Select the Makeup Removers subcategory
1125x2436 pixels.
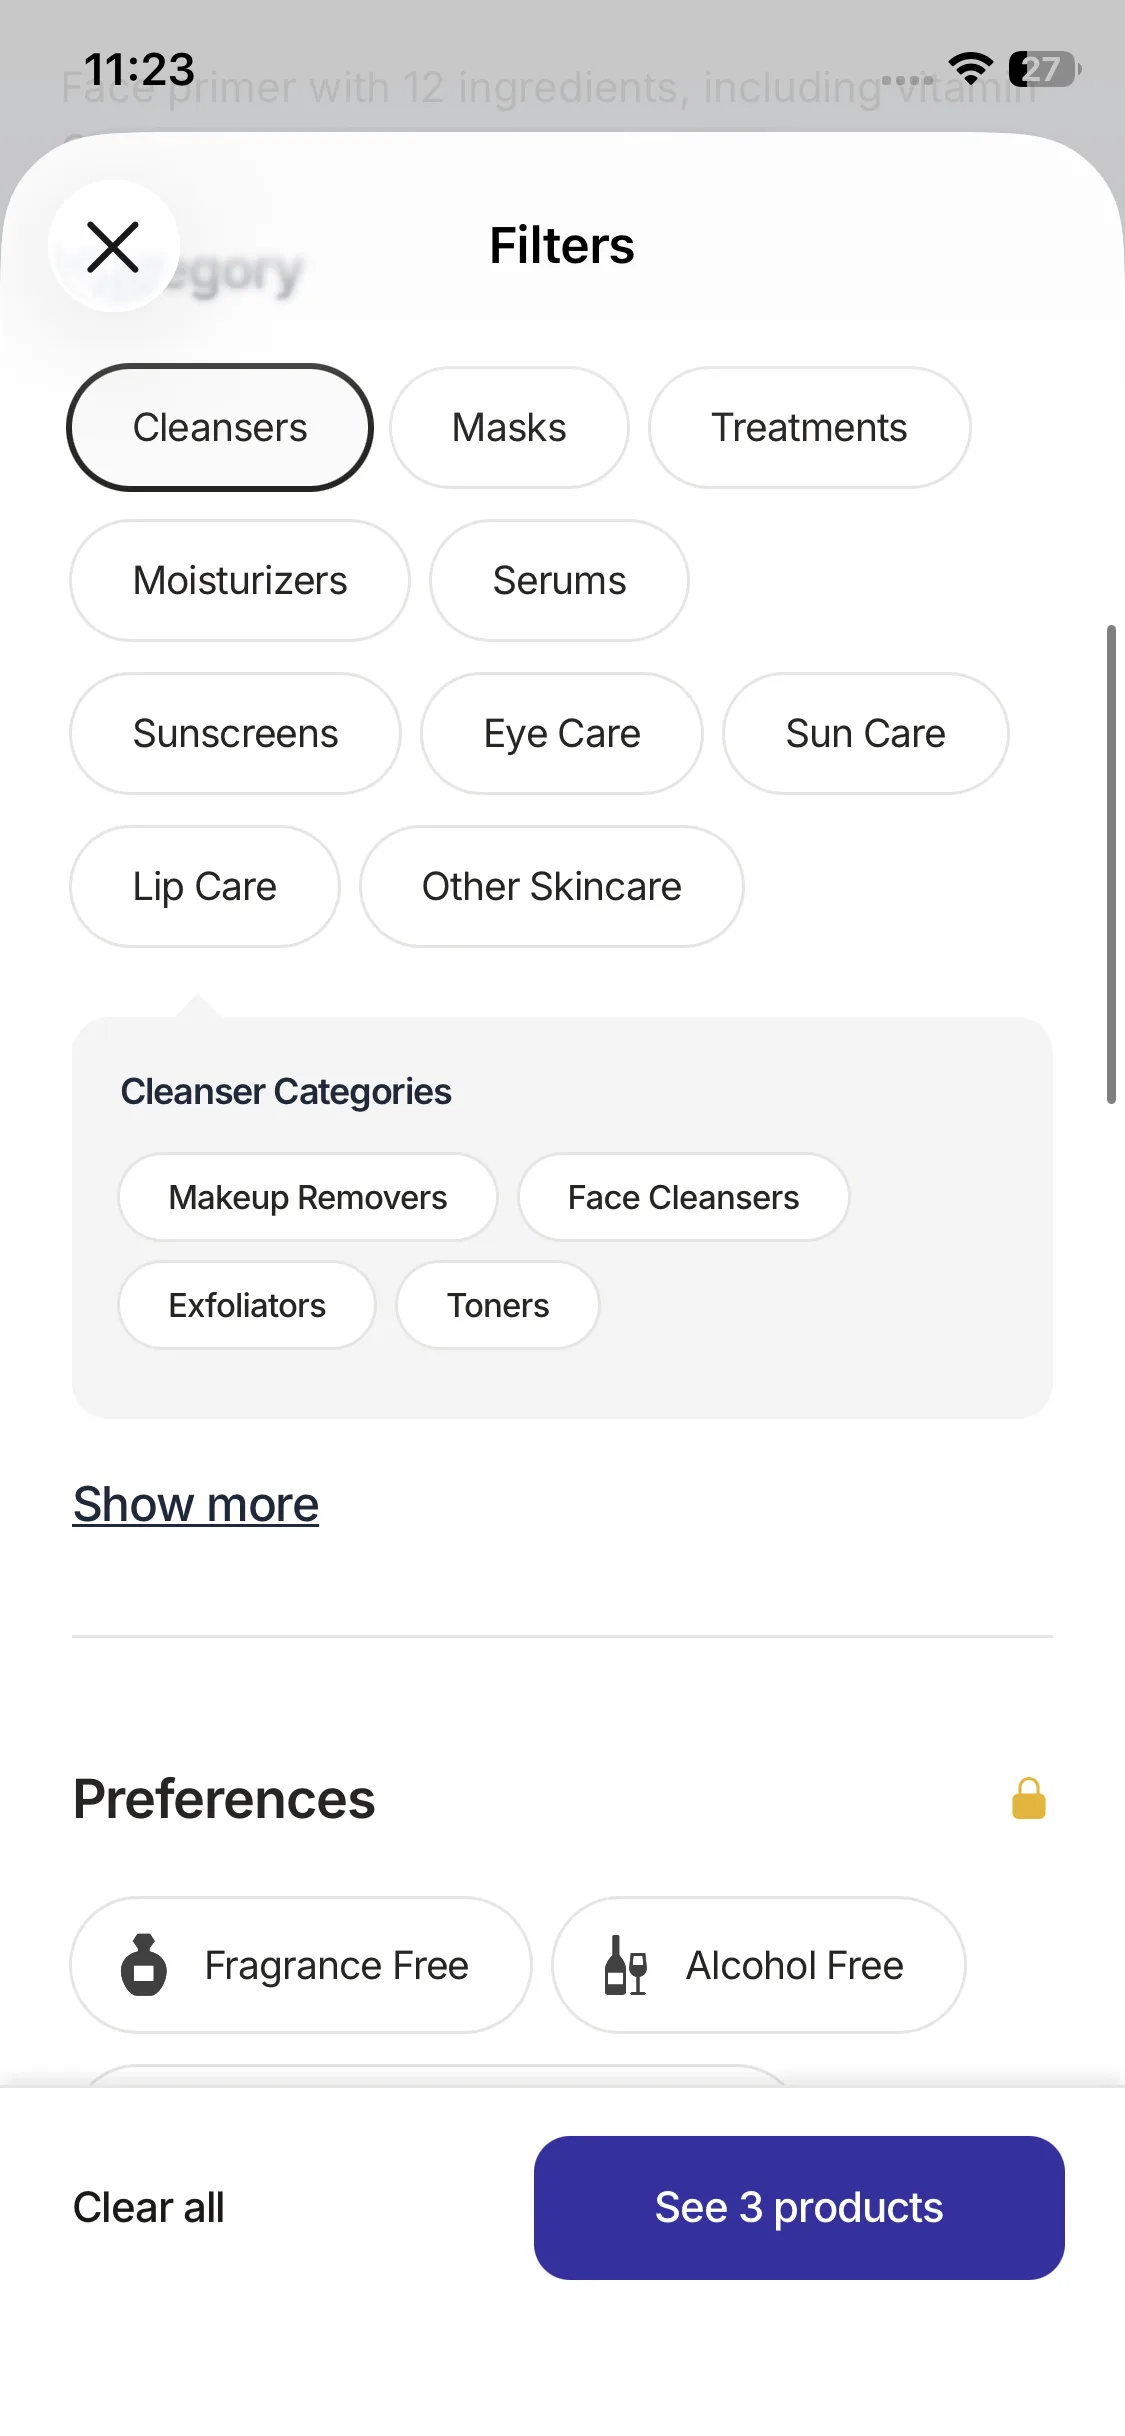(308, 1198)
